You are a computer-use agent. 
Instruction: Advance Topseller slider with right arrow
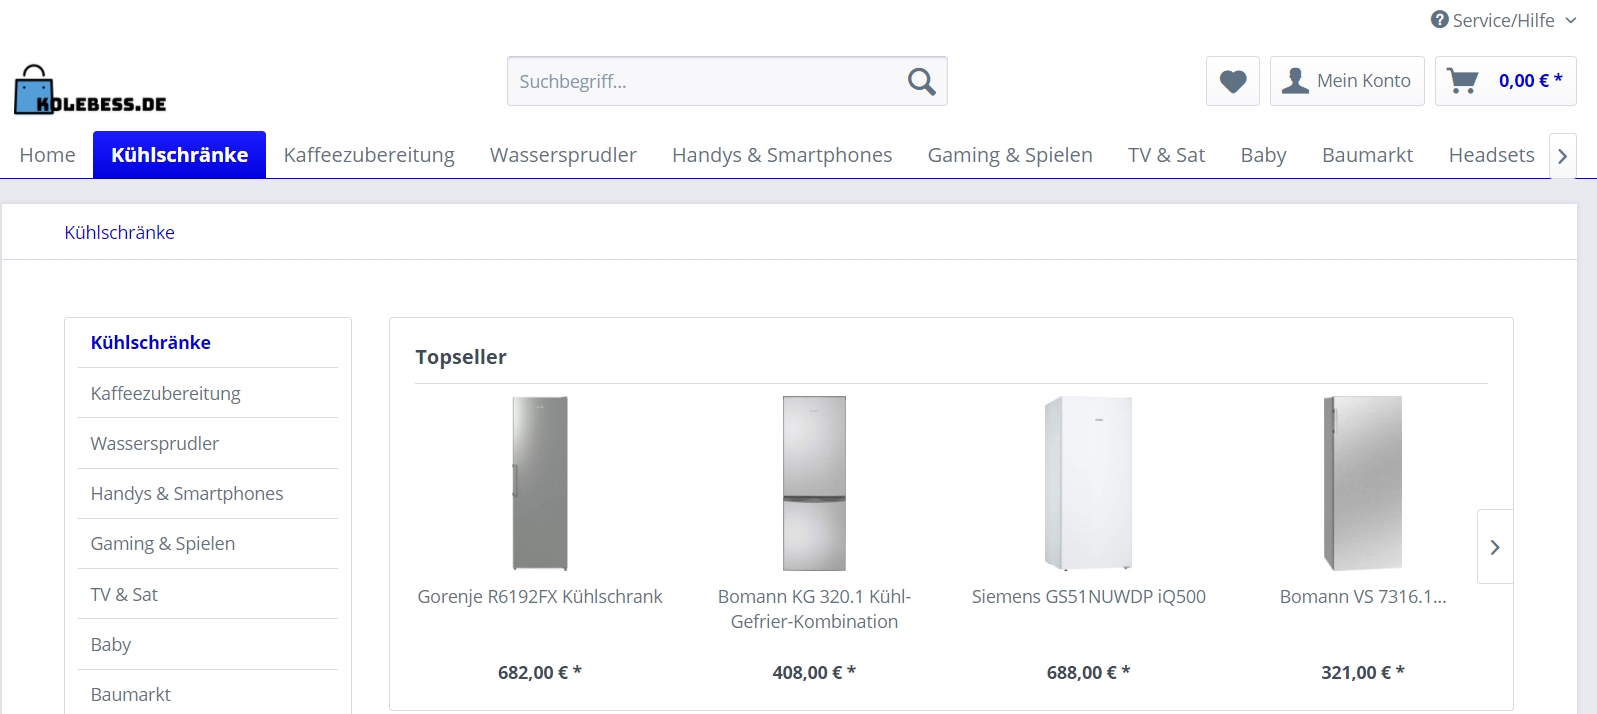pos(1495,547)
